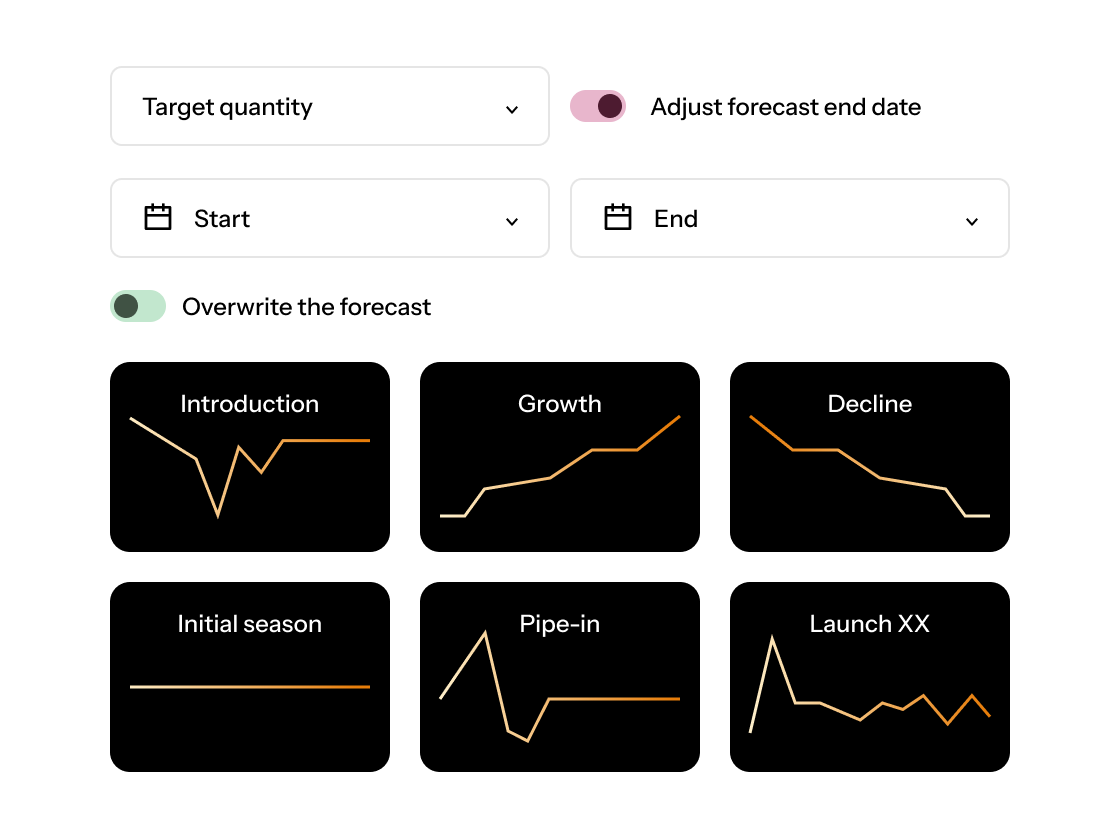Screen dimensions: 1120x840
Task: Pick the Initial season flat-line pattern
Action: click(249, 676)
